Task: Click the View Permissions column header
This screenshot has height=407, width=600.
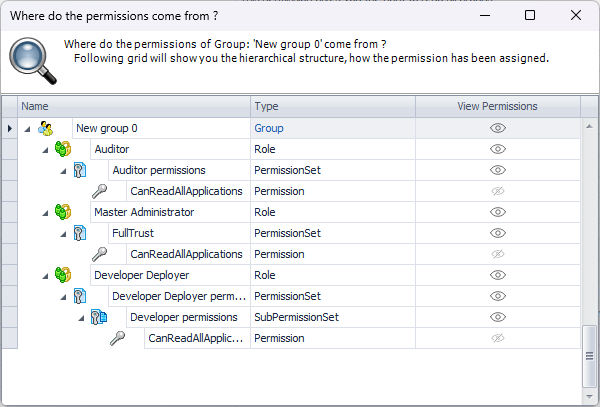Action: click(x=497, y=106)
